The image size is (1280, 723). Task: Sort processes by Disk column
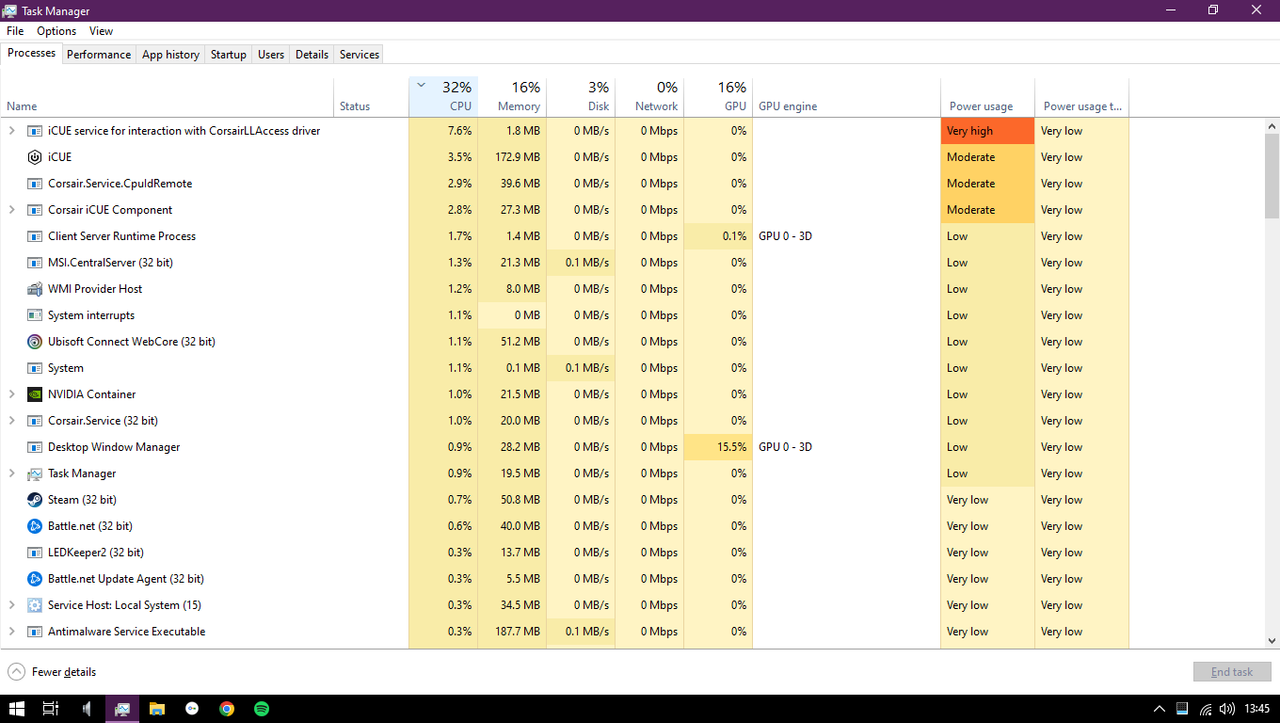click(581, 97)
